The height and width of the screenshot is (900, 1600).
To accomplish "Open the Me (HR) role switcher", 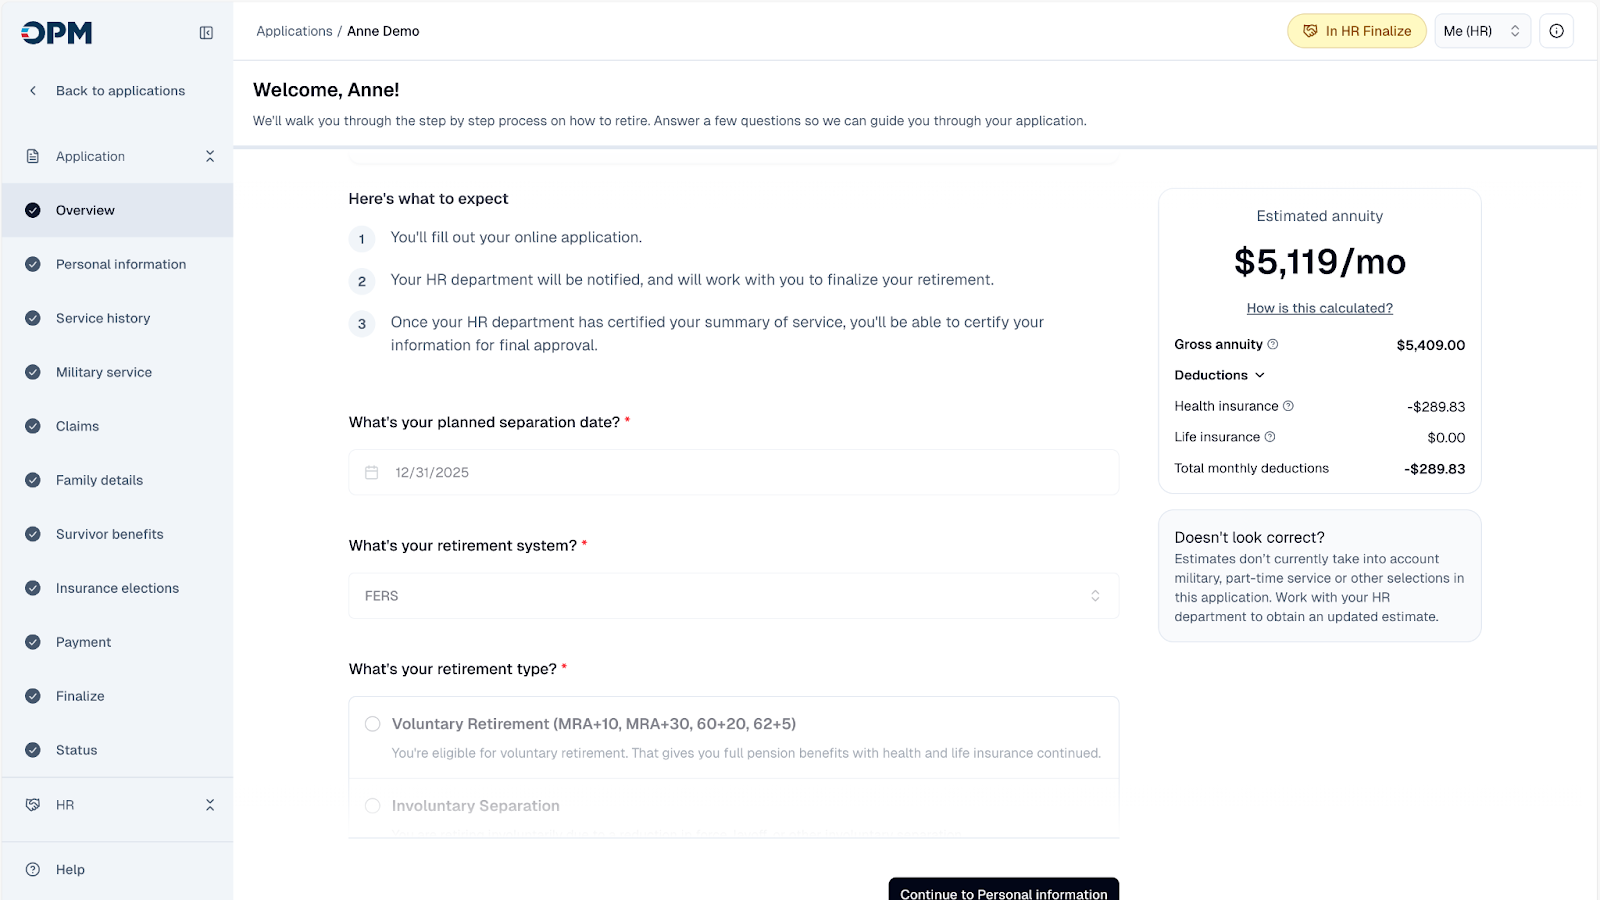I will tap(1481, 31).
